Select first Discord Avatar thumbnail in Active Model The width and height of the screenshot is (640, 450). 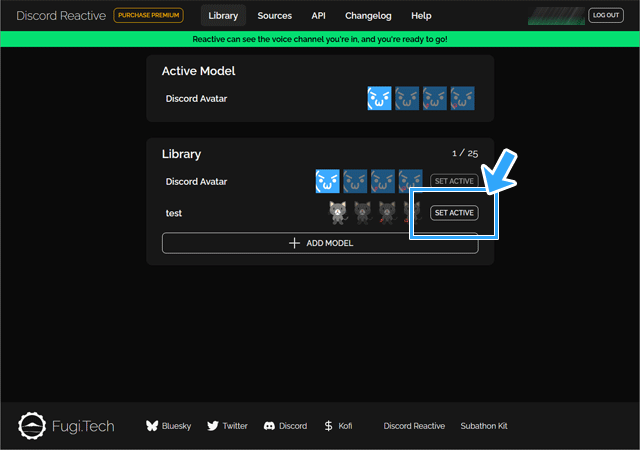click(379, 99)
